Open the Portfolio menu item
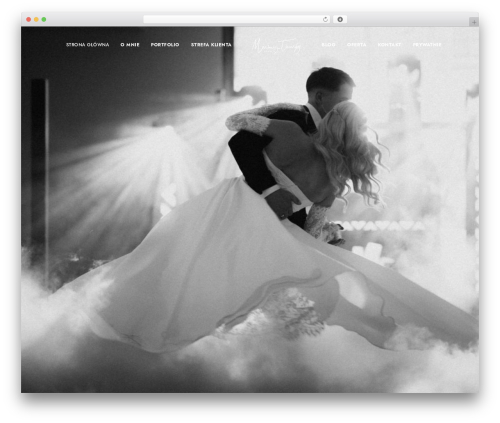 tap(165, 45)
